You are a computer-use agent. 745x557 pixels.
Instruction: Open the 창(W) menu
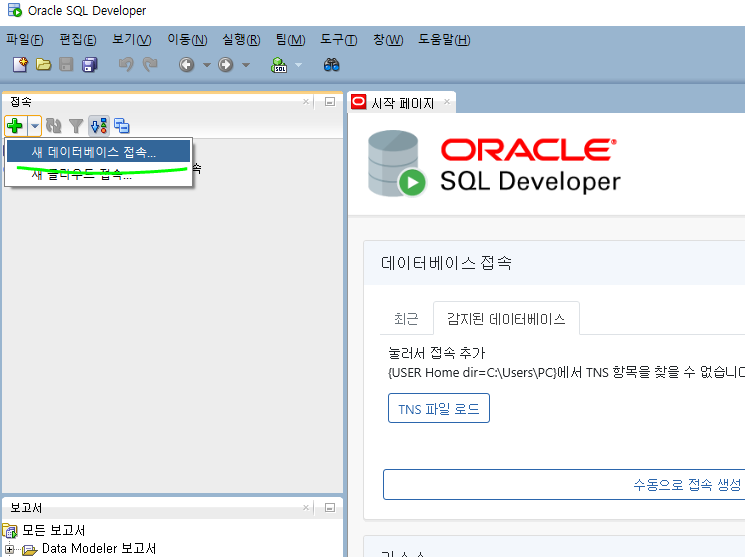coord(388,39)
